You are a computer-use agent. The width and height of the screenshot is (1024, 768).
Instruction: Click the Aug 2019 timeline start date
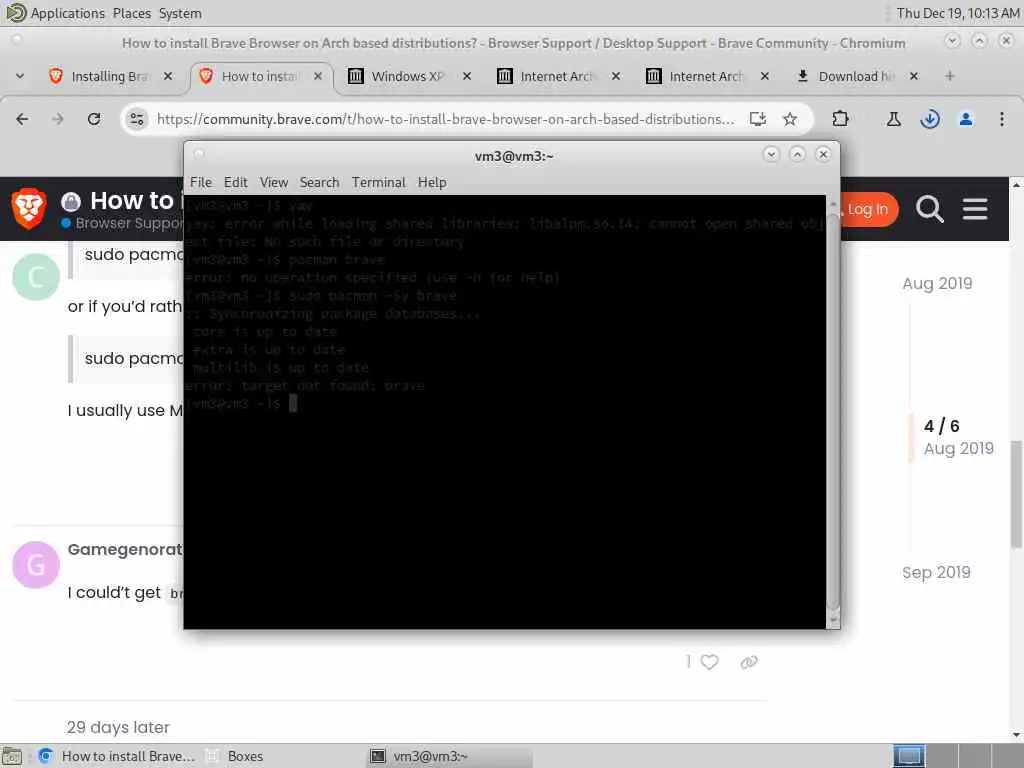(x=937, y=283)
